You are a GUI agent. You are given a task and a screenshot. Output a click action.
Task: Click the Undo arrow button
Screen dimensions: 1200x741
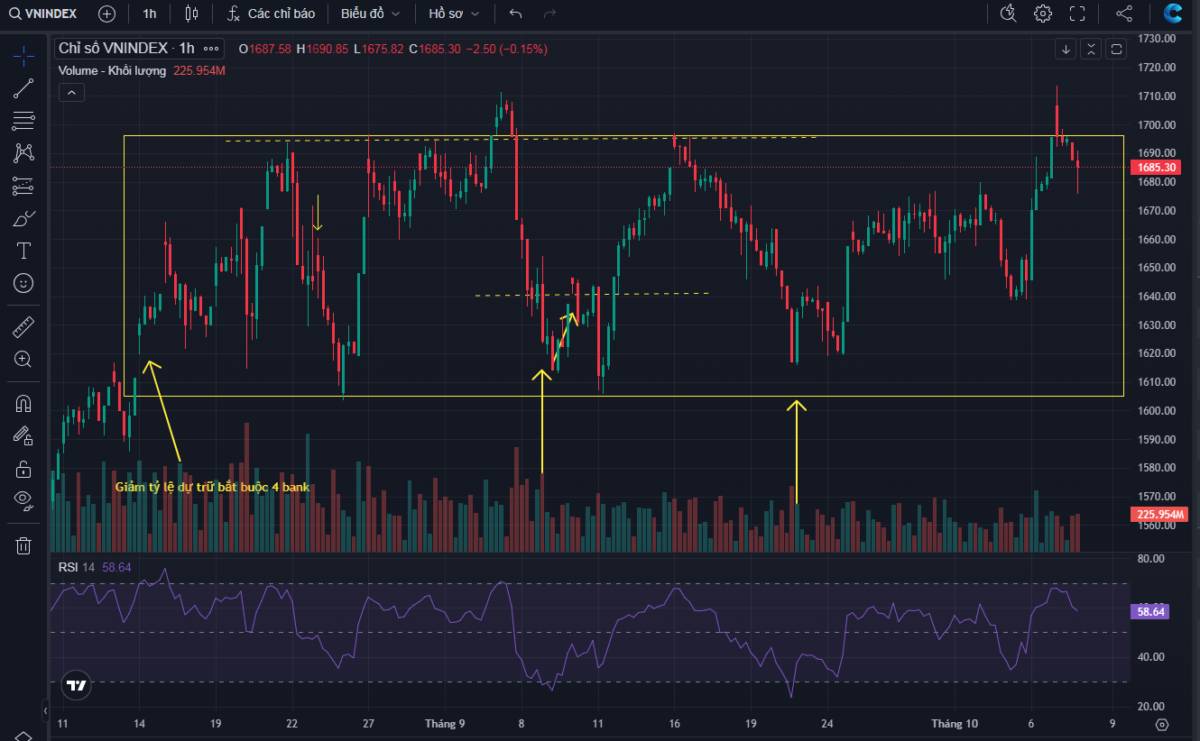pos(515,14)
